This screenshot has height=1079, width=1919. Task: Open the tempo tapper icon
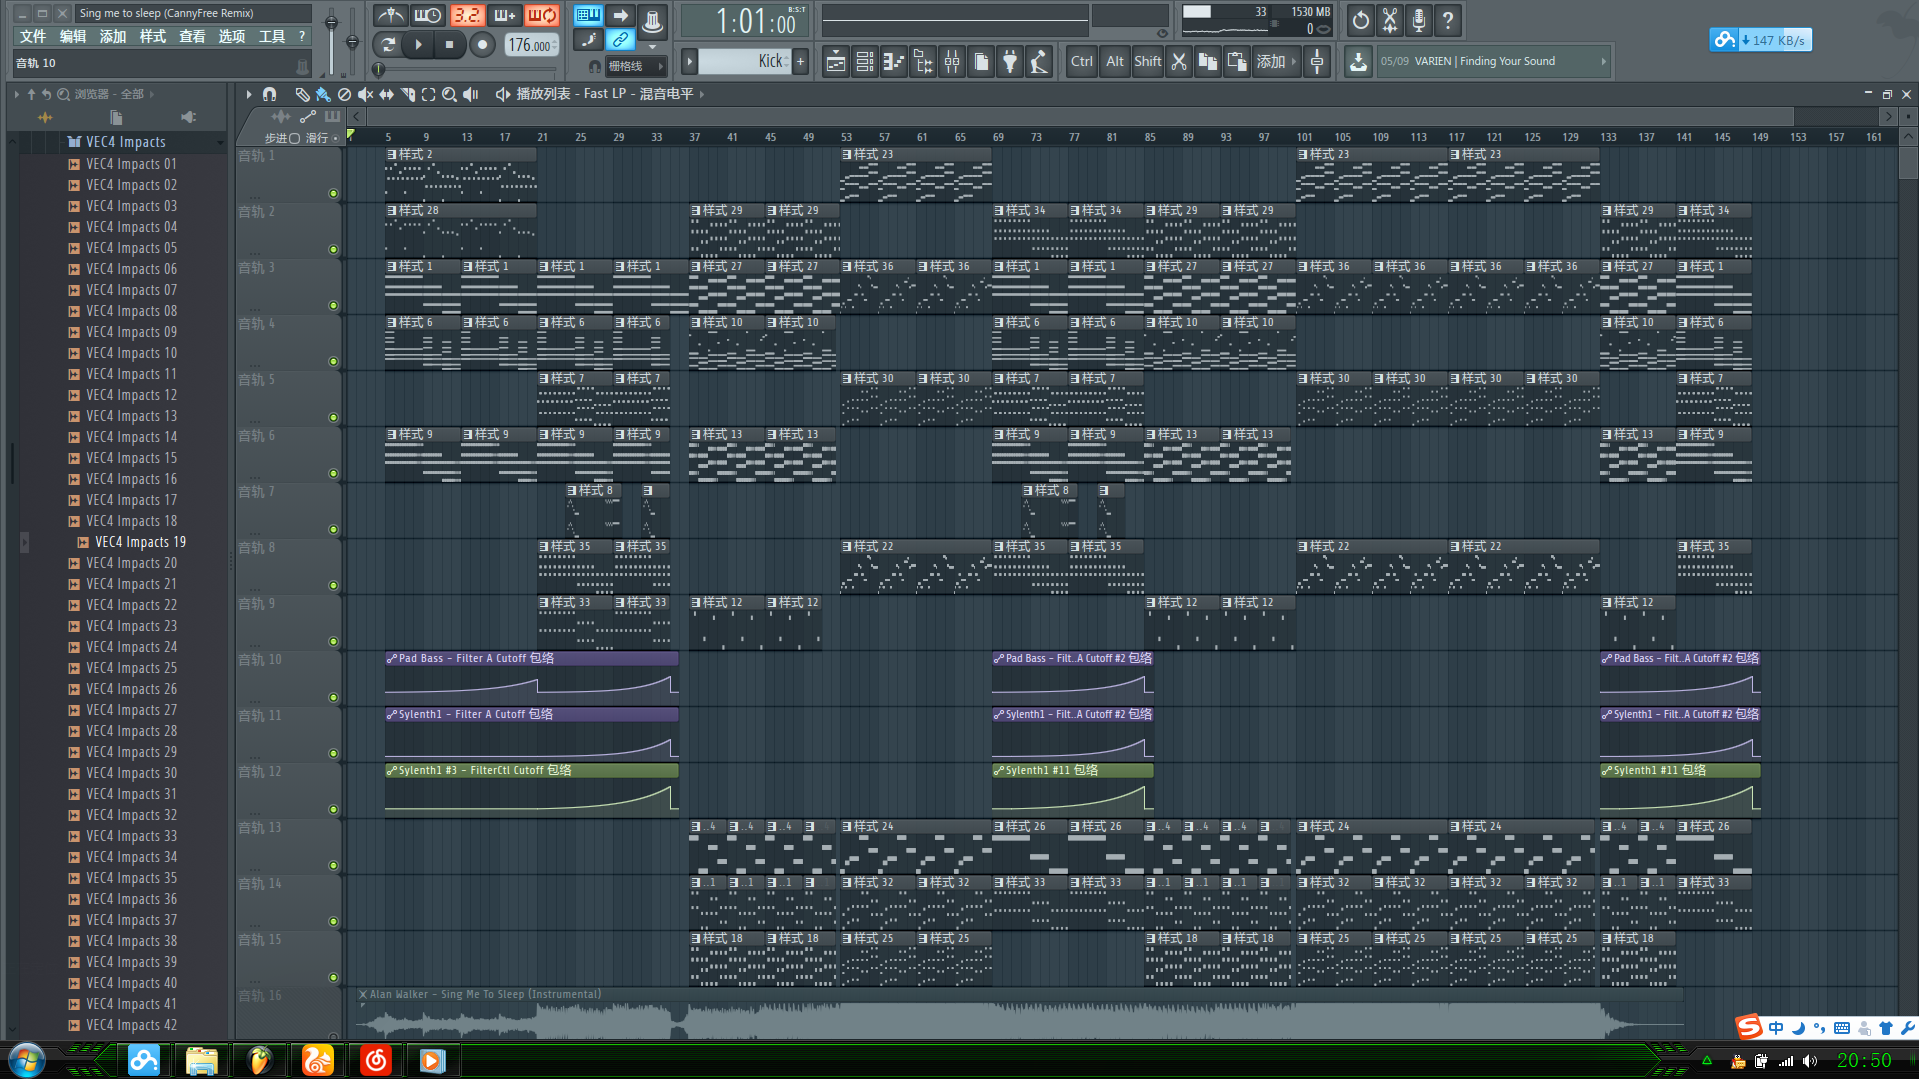point(1039,62)
